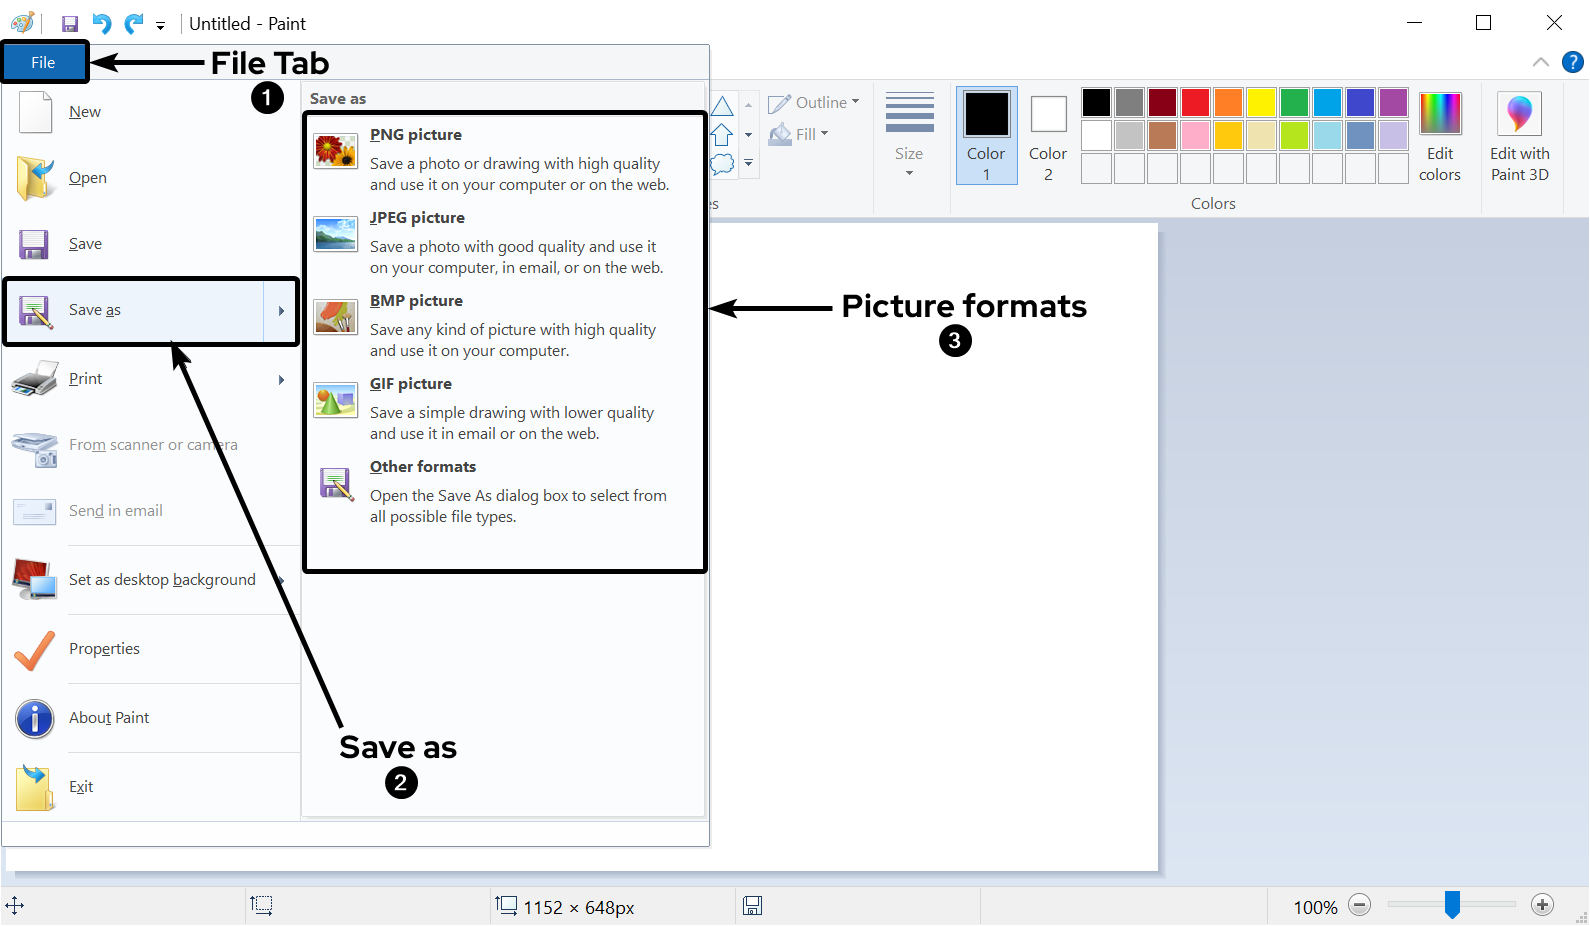Click the Print menu entry
1590x926 pixels.
(135, 379)
